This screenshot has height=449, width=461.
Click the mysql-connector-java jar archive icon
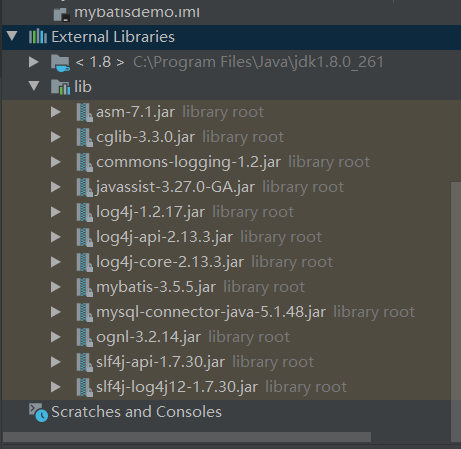click(84, 312)
